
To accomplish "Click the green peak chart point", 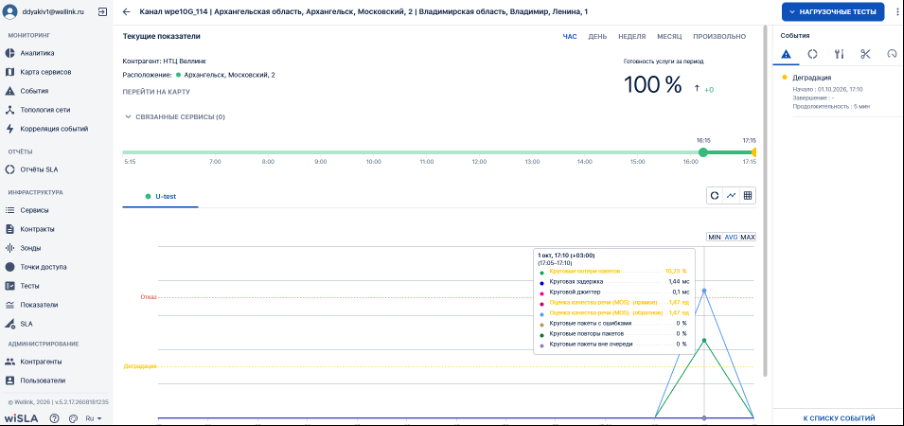I will [x=704, y=340].
